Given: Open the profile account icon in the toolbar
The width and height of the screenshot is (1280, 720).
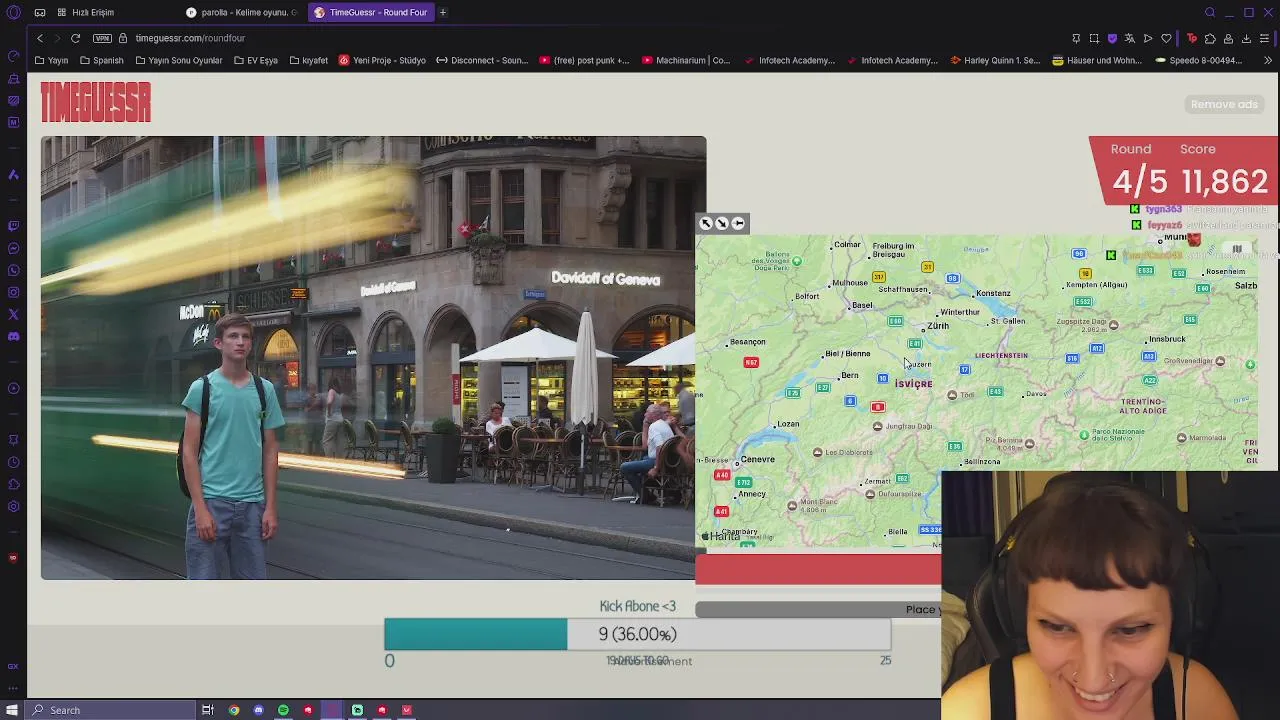Looking at the screenshot, I should click(1228, 38).
